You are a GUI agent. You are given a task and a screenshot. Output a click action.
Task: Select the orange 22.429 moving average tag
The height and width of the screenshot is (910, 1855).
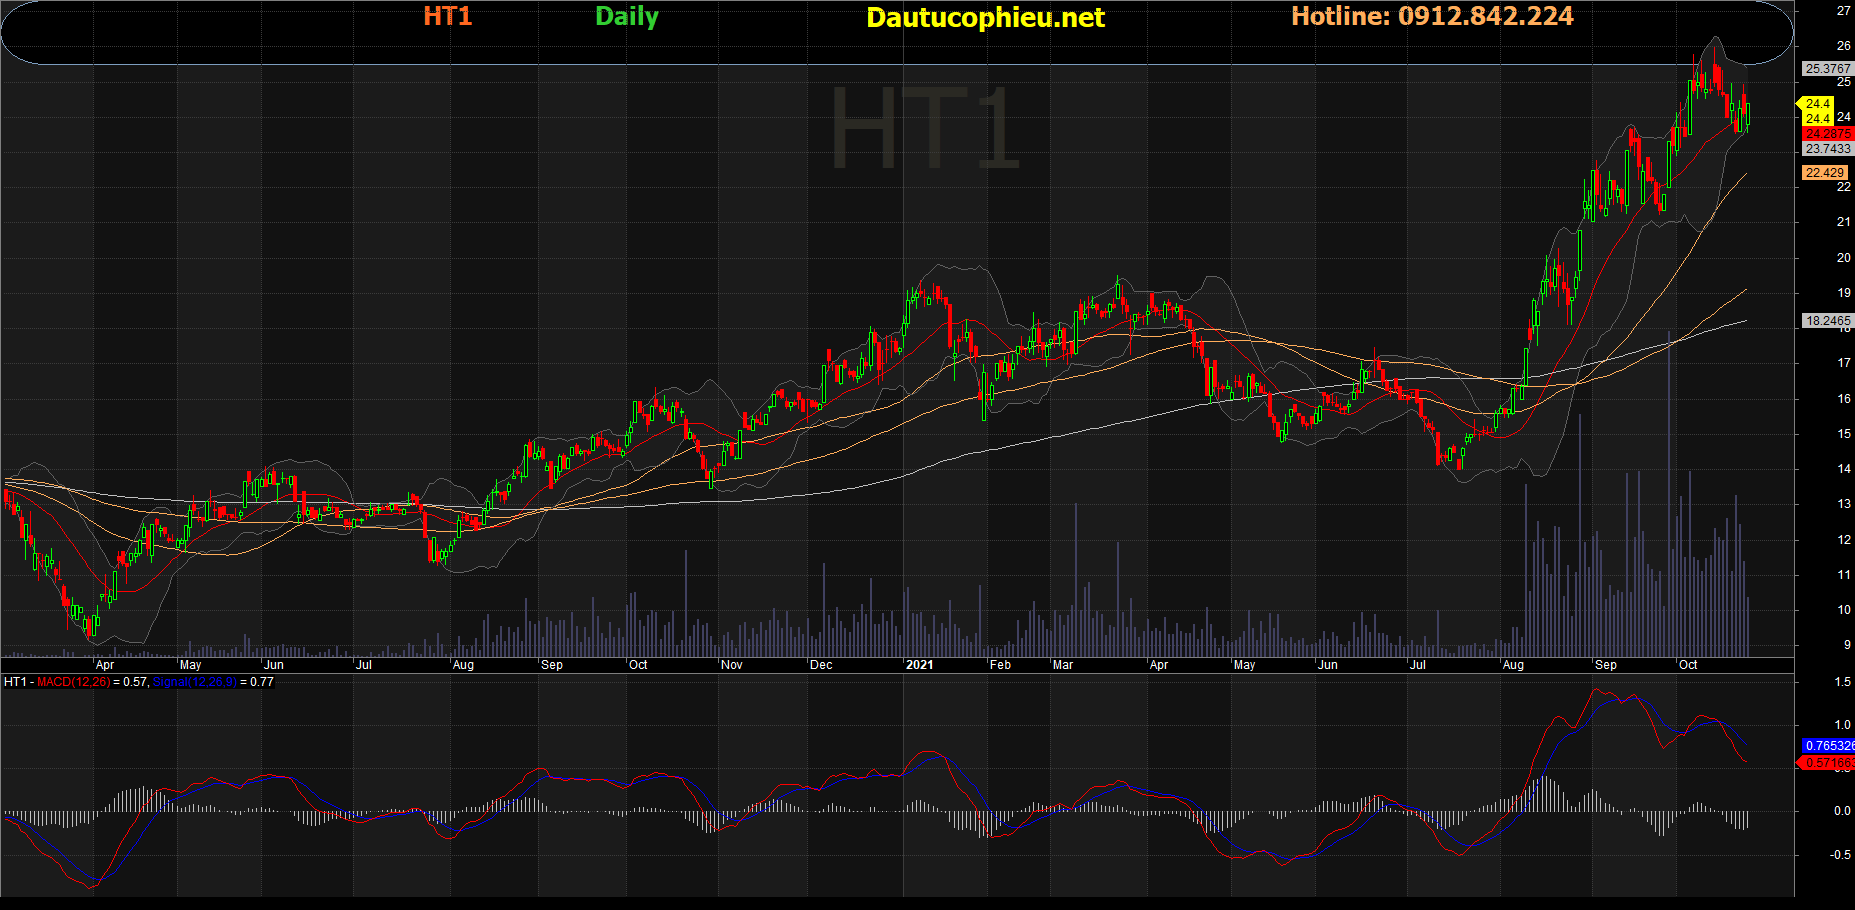pyautogui.click(x=1824, y=173)
